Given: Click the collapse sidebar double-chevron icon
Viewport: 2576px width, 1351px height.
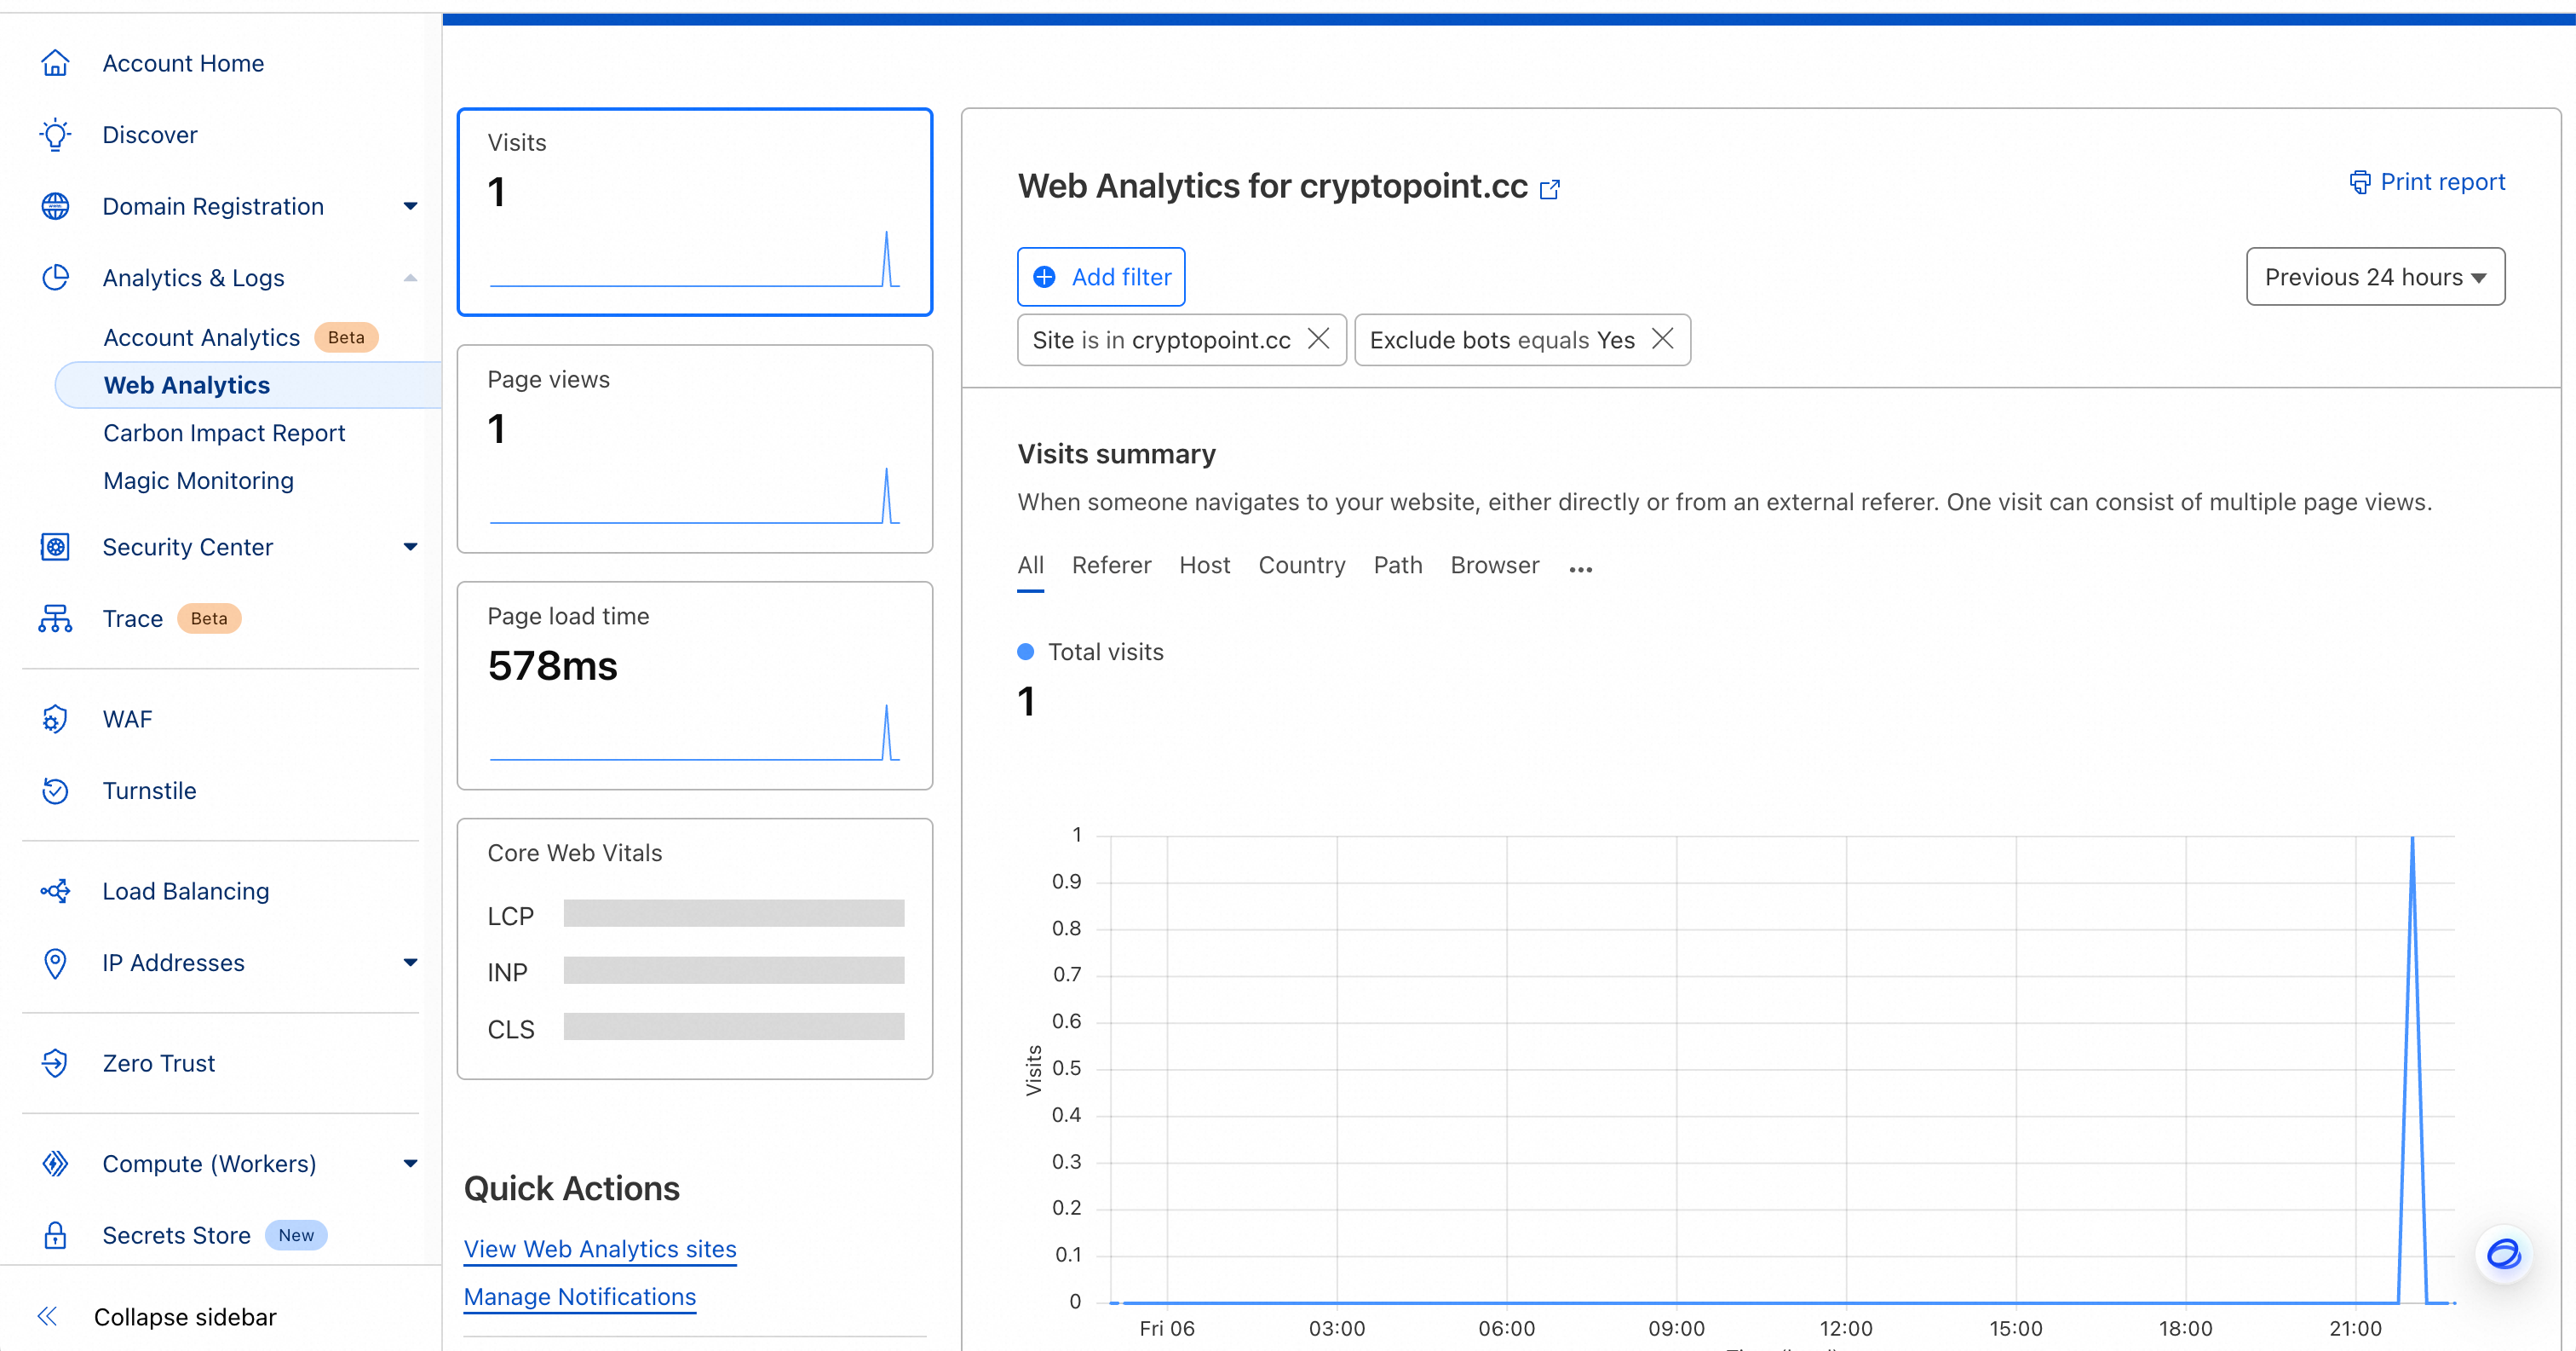Looking at the screenshot, I should [x=47, y=1317].
